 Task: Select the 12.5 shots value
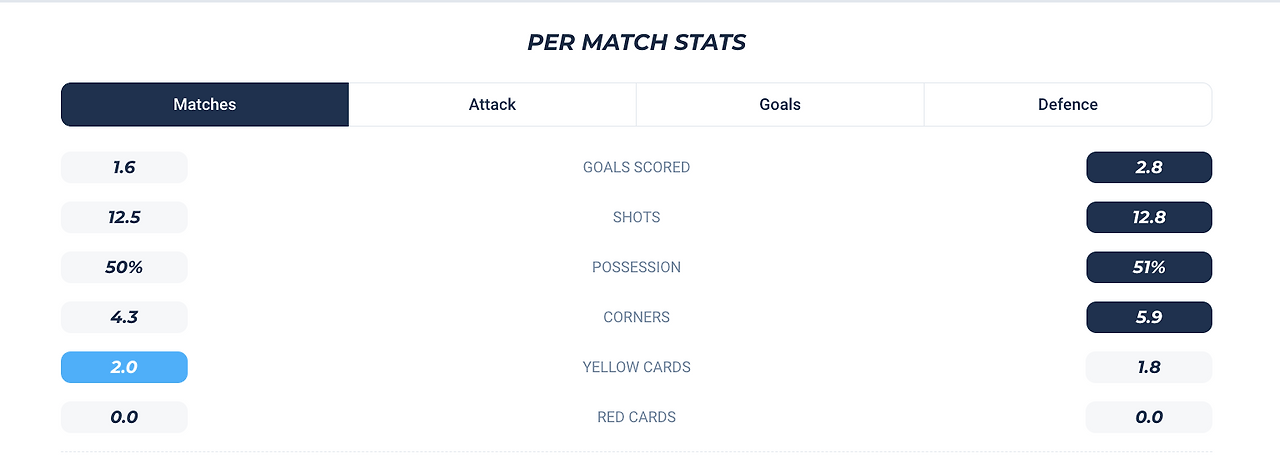point(124,217)
